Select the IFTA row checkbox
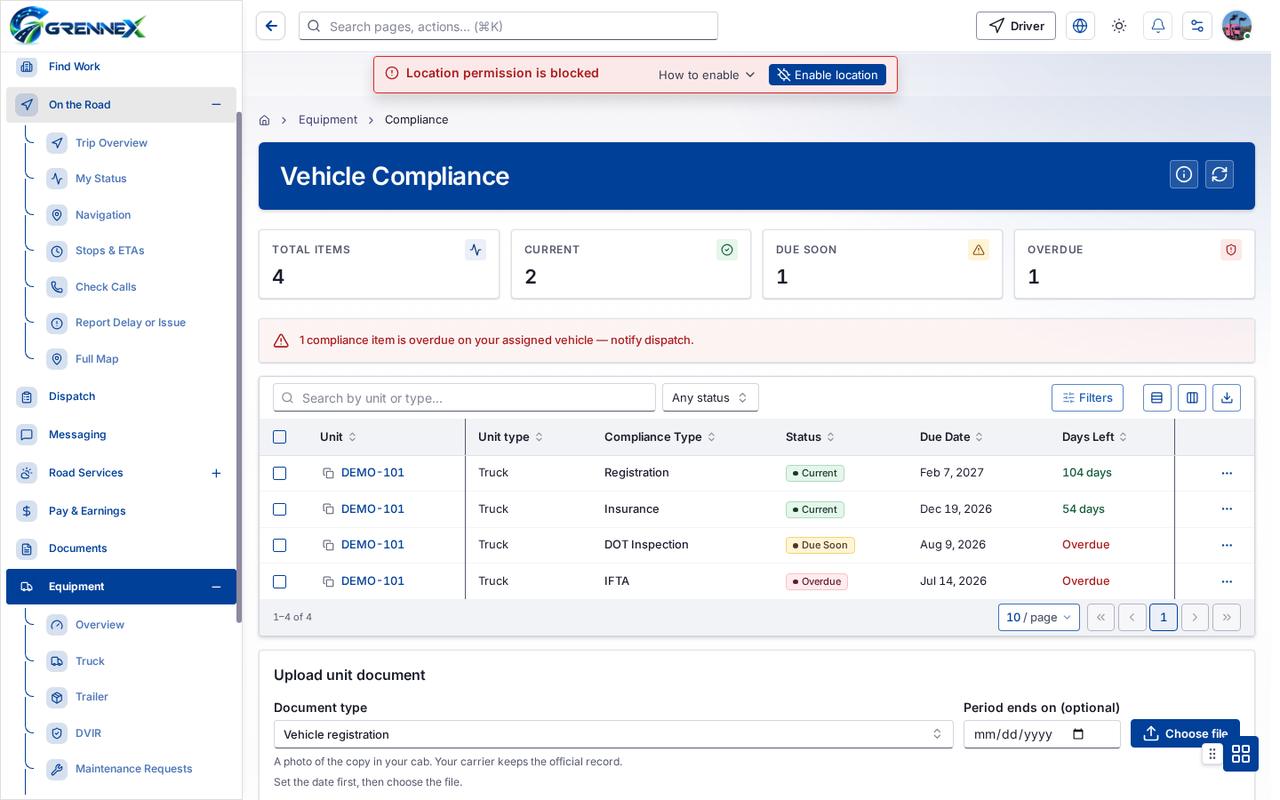This screenshot has width=1280, height=800. click(x=280, y=581)
